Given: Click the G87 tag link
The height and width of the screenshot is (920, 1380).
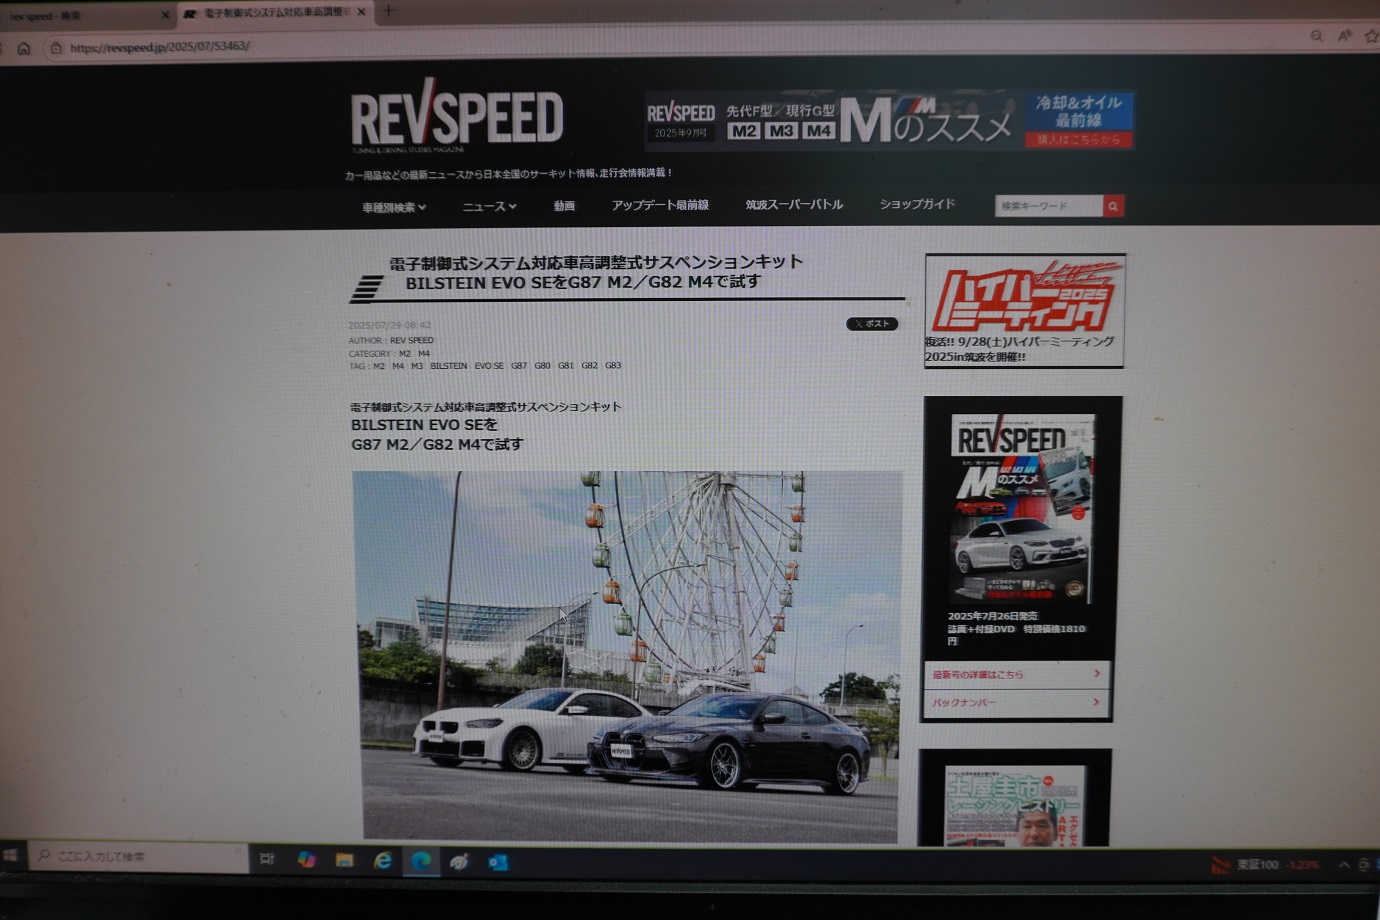Looking at the screenshot, I should 519,366.
